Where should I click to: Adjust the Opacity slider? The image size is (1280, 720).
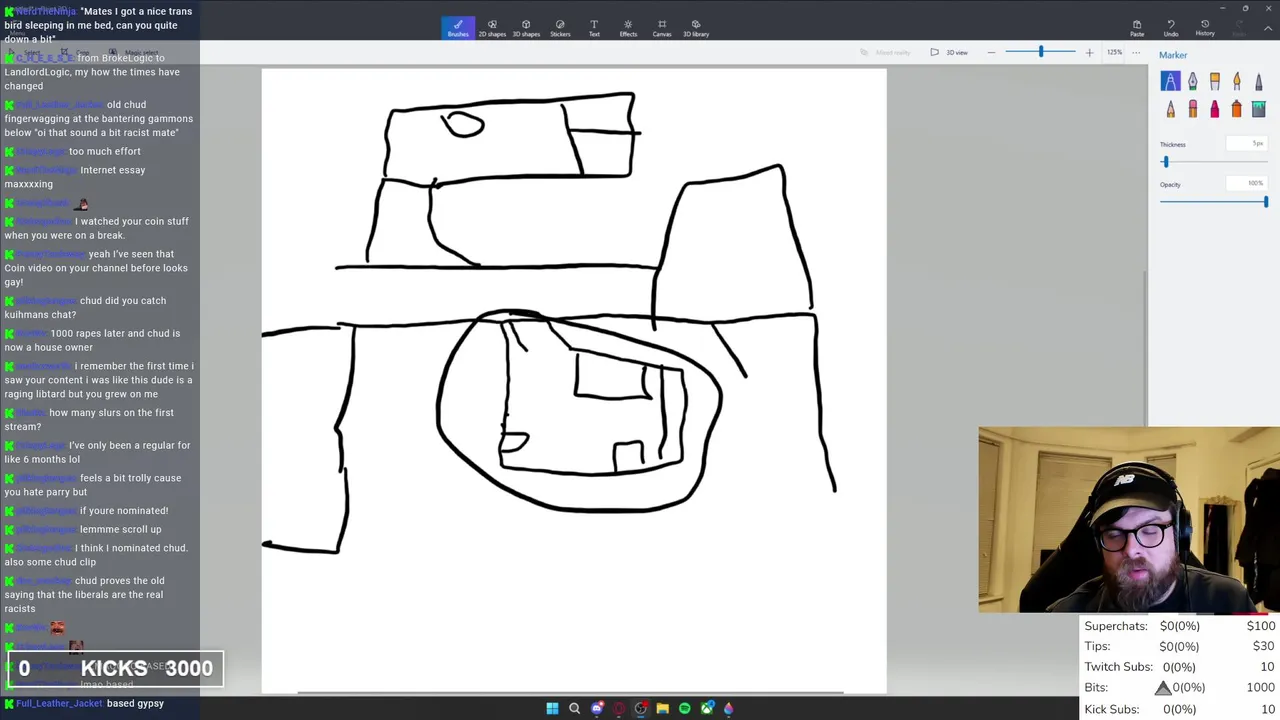pos(1214,202)
